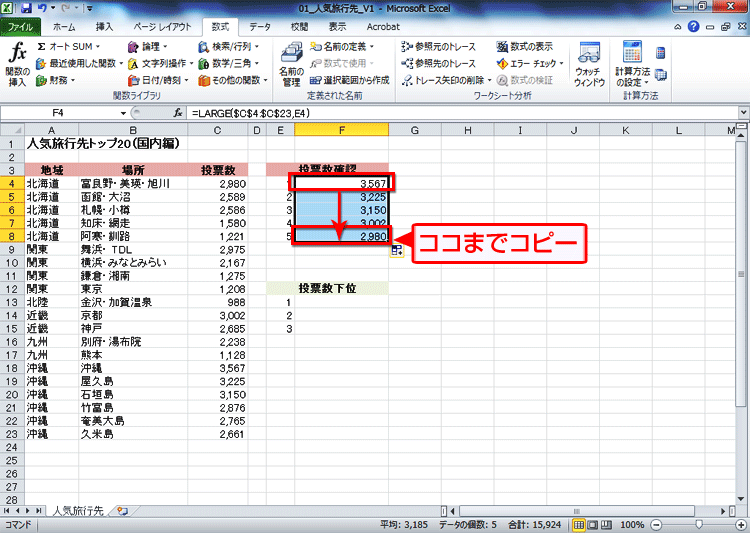Viewport: 750px width, 533px height.
Task: Open Calculation Options (計算方法の設定)
Action: pyautogui.click(x=632, y=65)
